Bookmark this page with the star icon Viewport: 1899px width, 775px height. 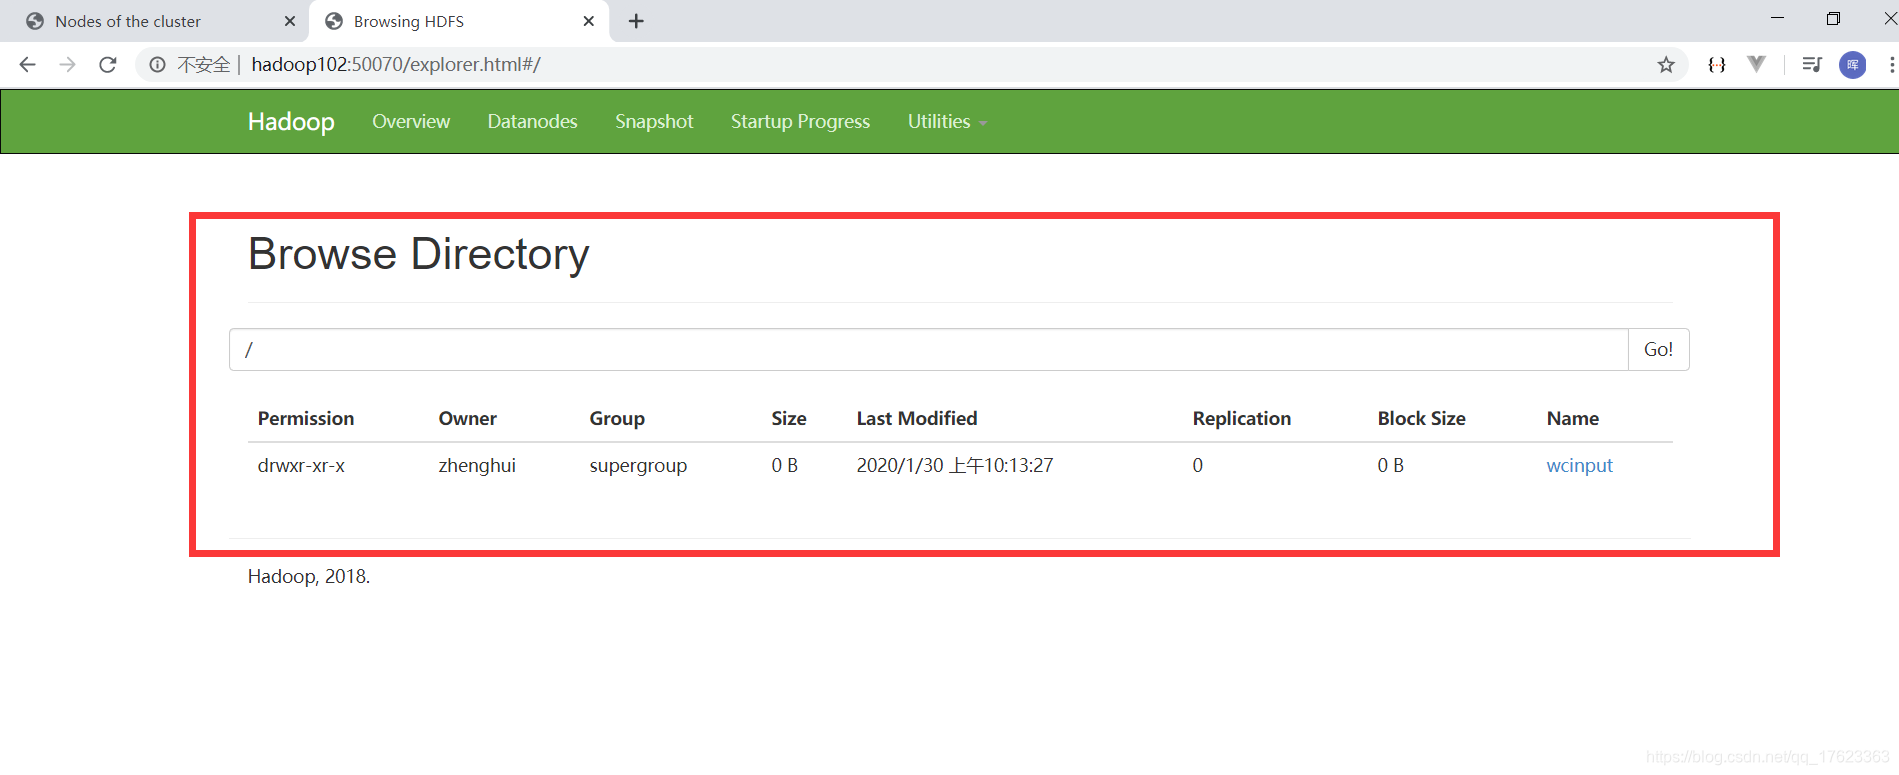tap(1666, 65)
